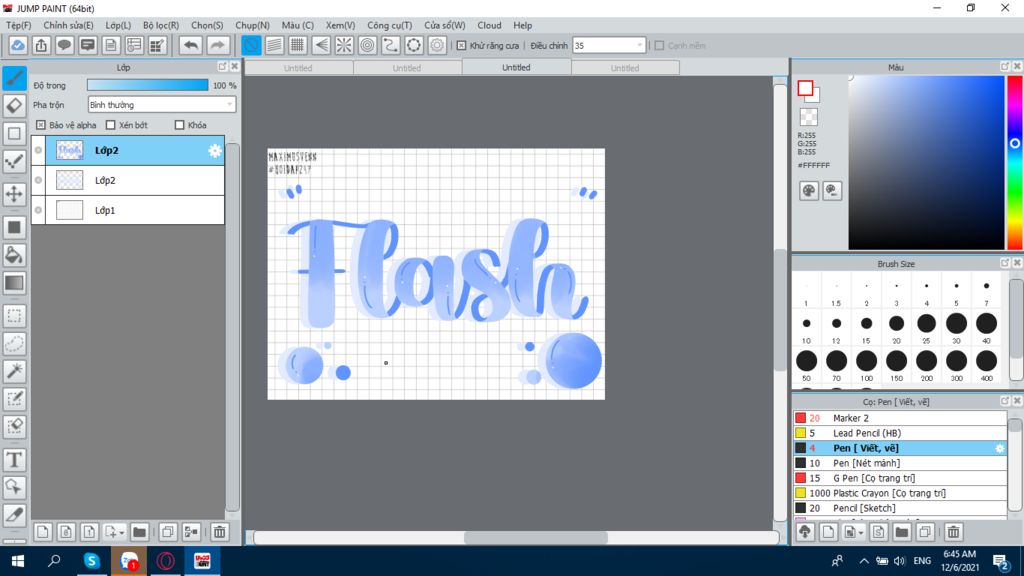The height and width of the screenshot is (576, 1024).
Task: Toggle visibility of the unselected Lớp2 layer
Action: 39,180
